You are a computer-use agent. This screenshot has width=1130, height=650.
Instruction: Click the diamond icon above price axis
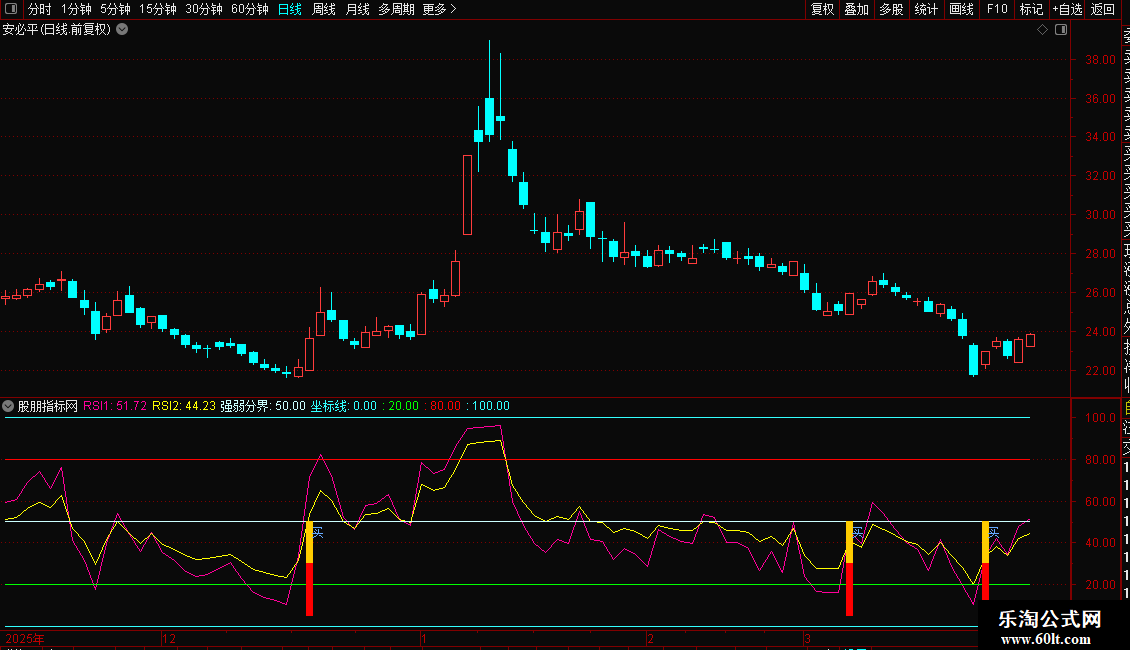(x=1042, y=30)
